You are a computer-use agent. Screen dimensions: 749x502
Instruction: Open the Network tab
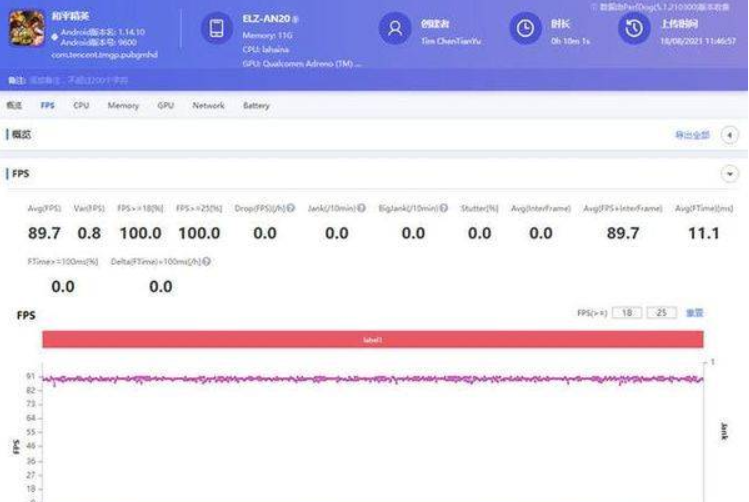pyautogui.click(x=208, y=106)
